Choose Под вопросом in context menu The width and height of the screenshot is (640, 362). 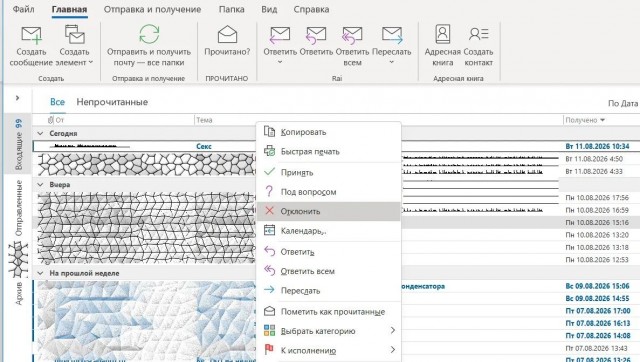point(329,192)
